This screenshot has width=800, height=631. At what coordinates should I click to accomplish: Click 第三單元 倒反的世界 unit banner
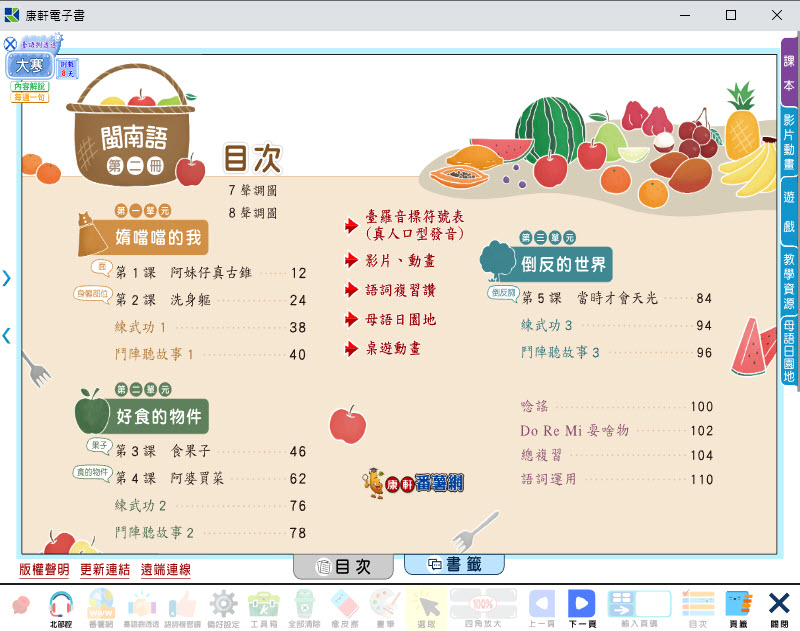tap(547, 264)
